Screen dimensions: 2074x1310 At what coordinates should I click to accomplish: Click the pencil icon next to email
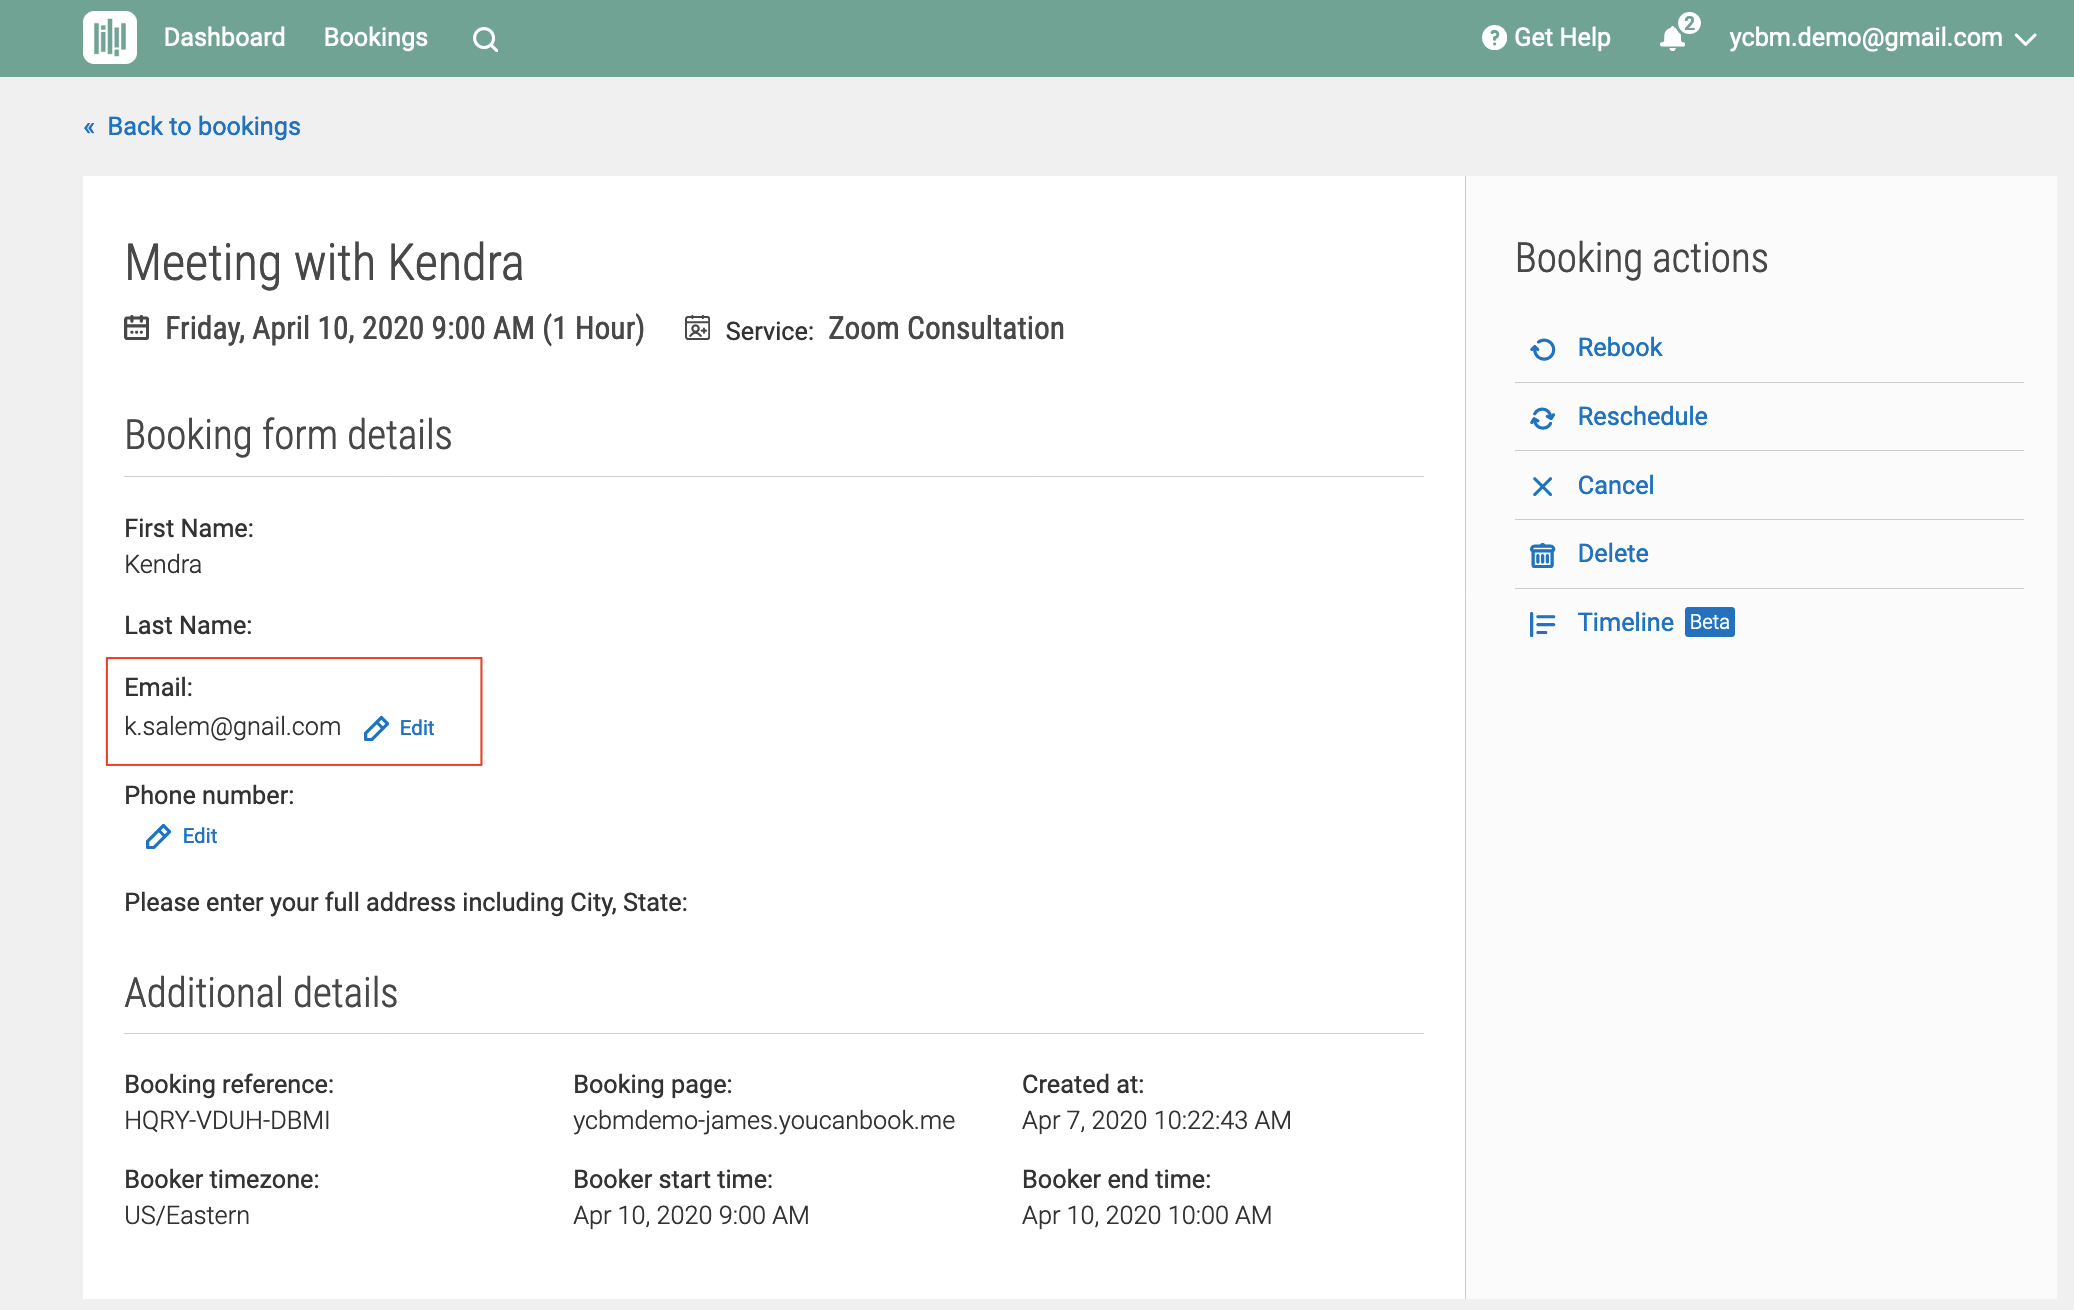376,728
